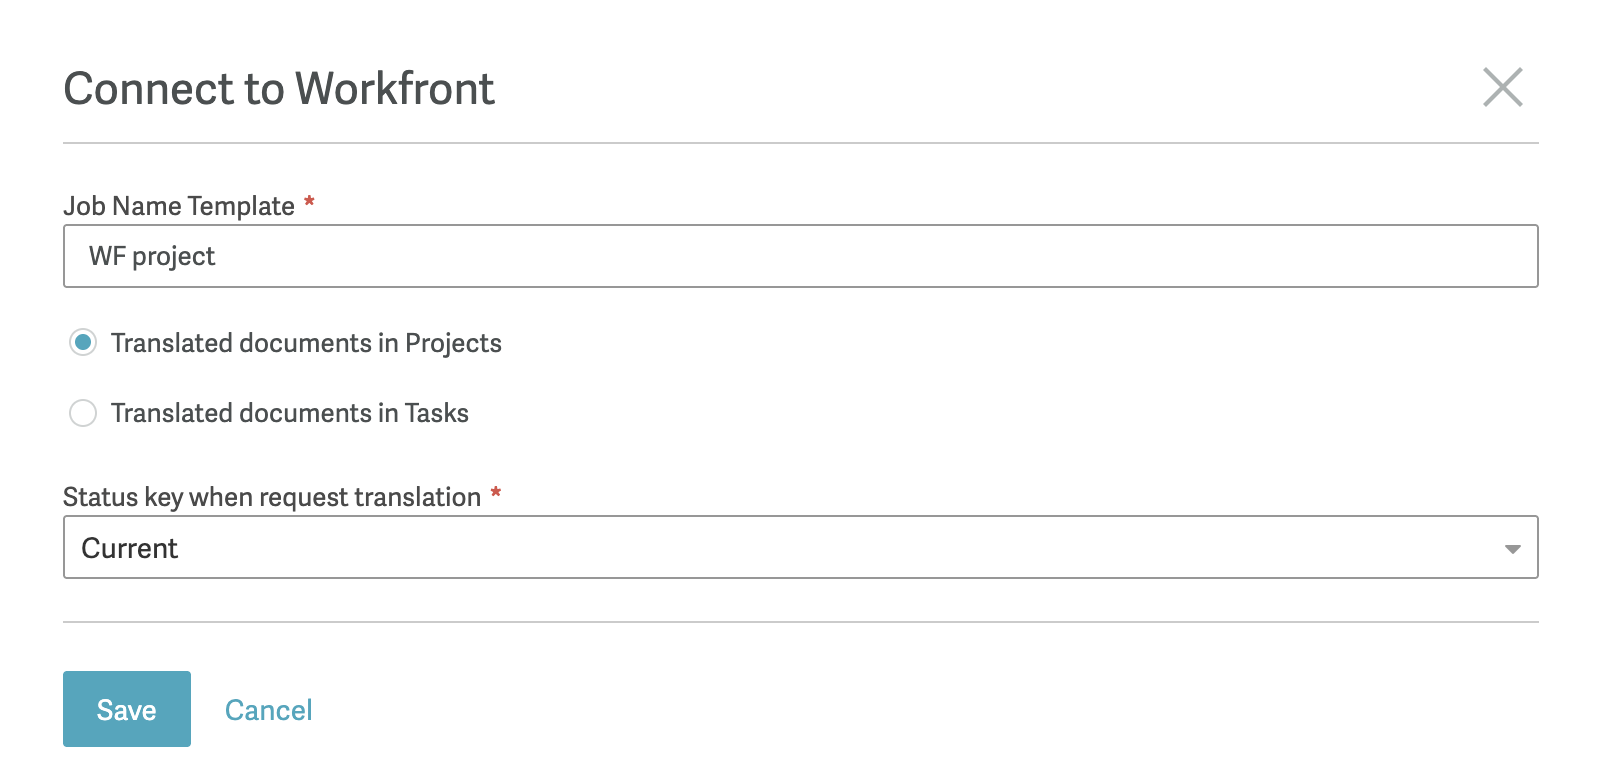Close the Connect to Workfront dialog
The width and height of the screenshot is (1602, 778).
coord(1502,87)
